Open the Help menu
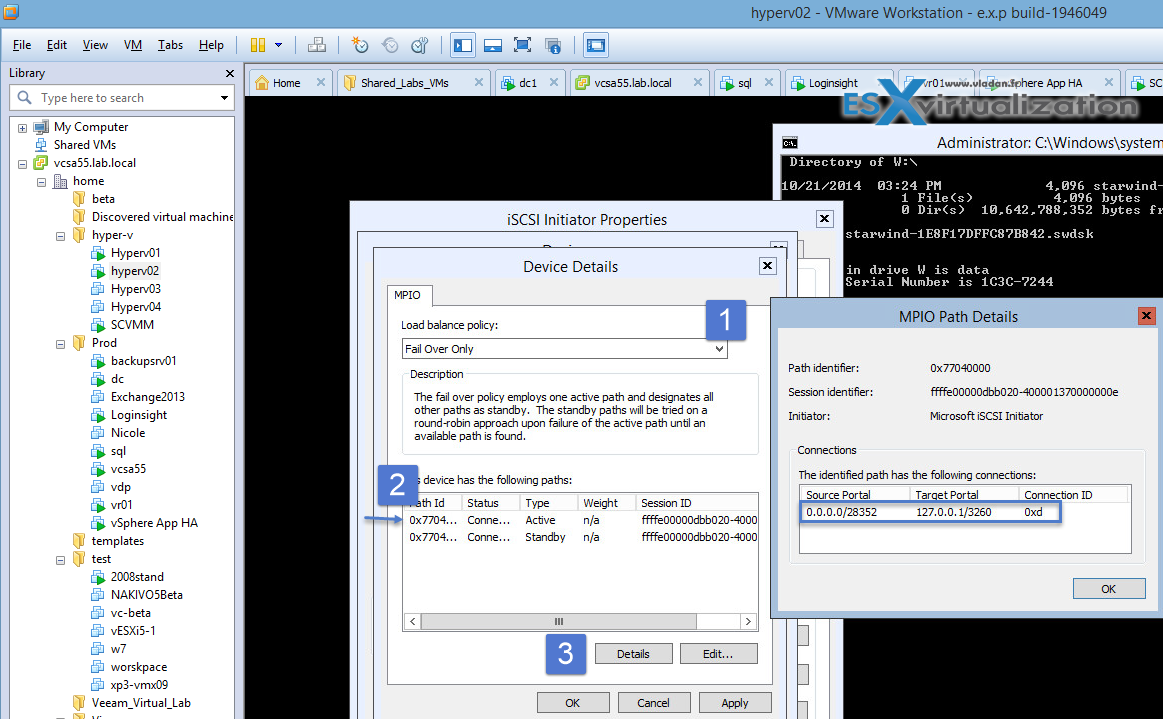 point(211,45)
